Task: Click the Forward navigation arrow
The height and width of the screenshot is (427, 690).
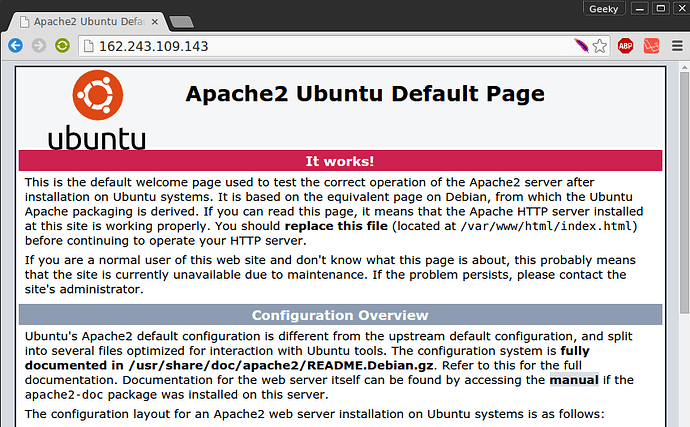Action: 39,46
